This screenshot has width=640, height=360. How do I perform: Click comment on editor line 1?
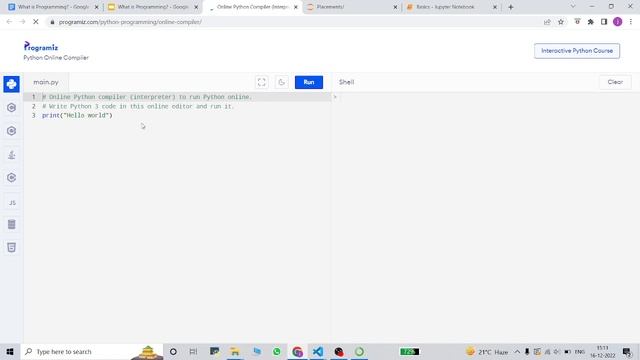click(x=147, y=97)
